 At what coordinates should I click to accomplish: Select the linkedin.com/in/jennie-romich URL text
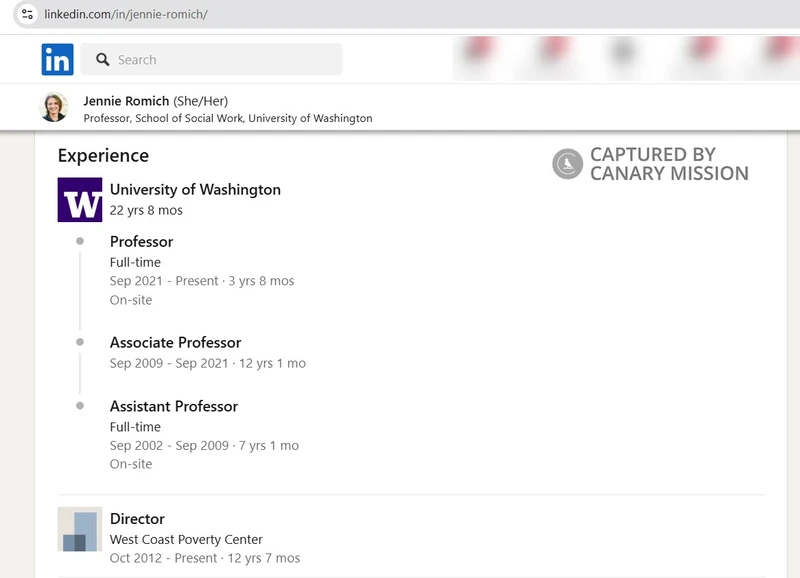(126, 14)
